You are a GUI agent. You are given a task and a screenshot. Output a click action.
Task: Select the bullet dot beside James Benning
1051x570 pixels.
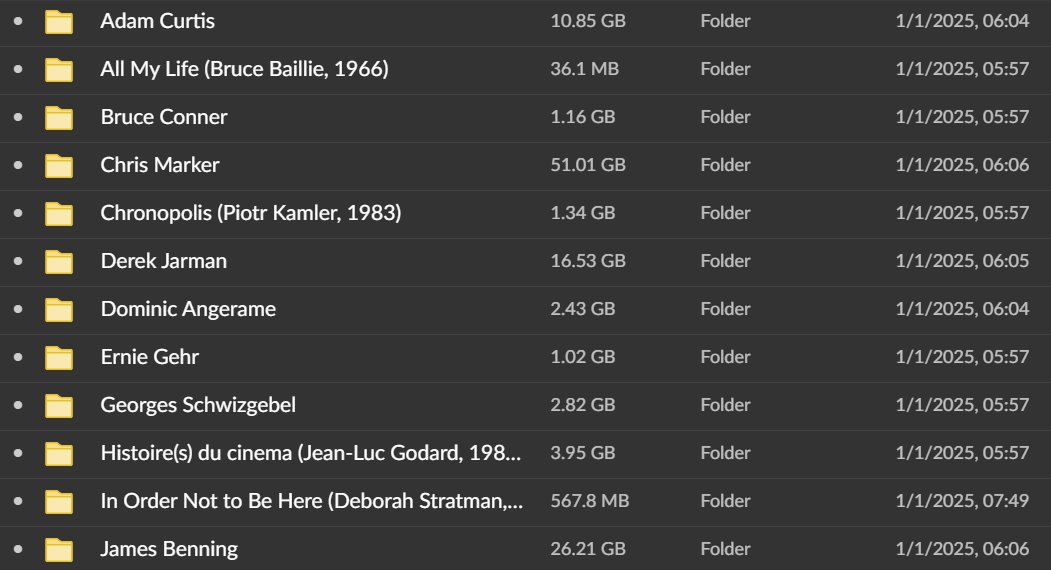(17, 549)
